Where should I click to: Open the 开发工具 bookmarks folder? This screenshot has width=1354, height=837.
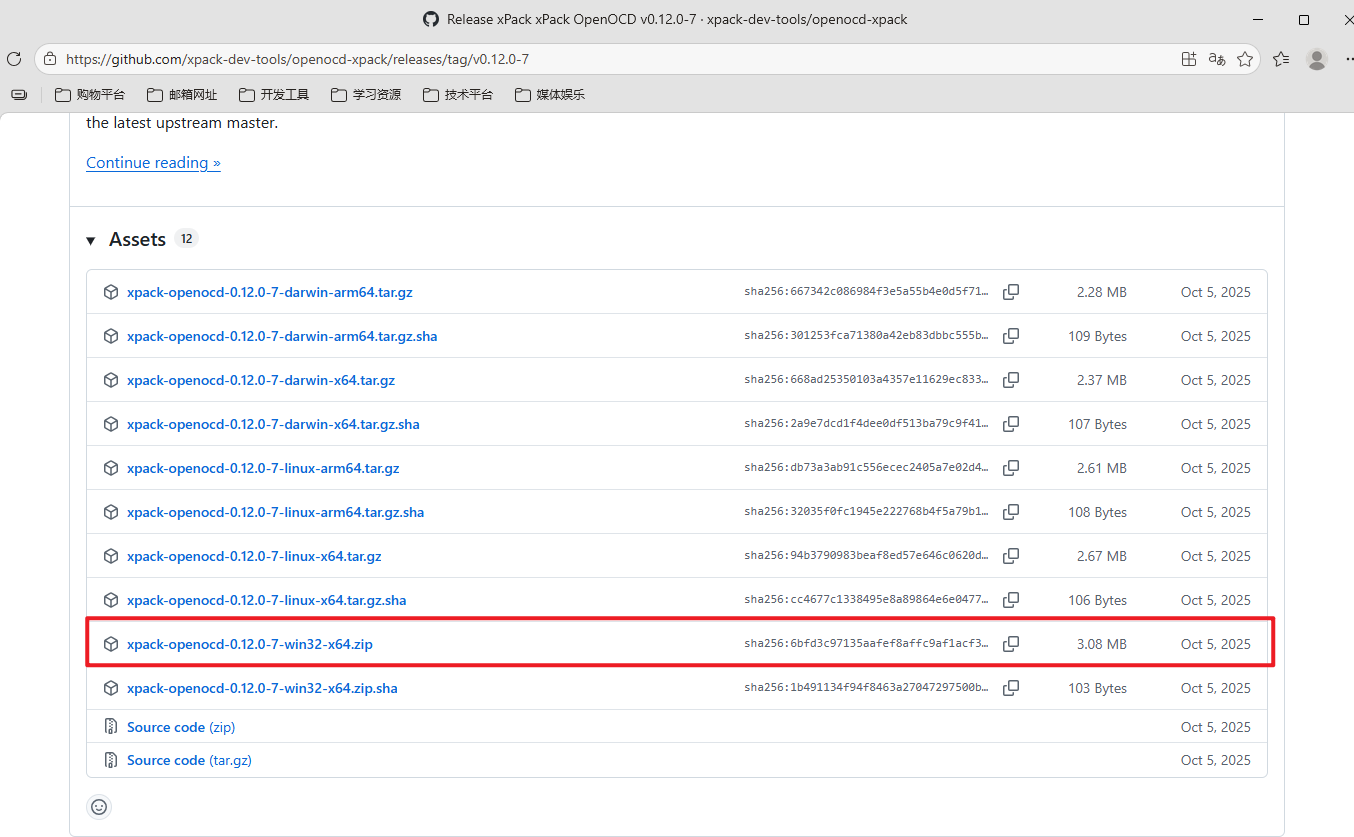[x=274, y=95]
